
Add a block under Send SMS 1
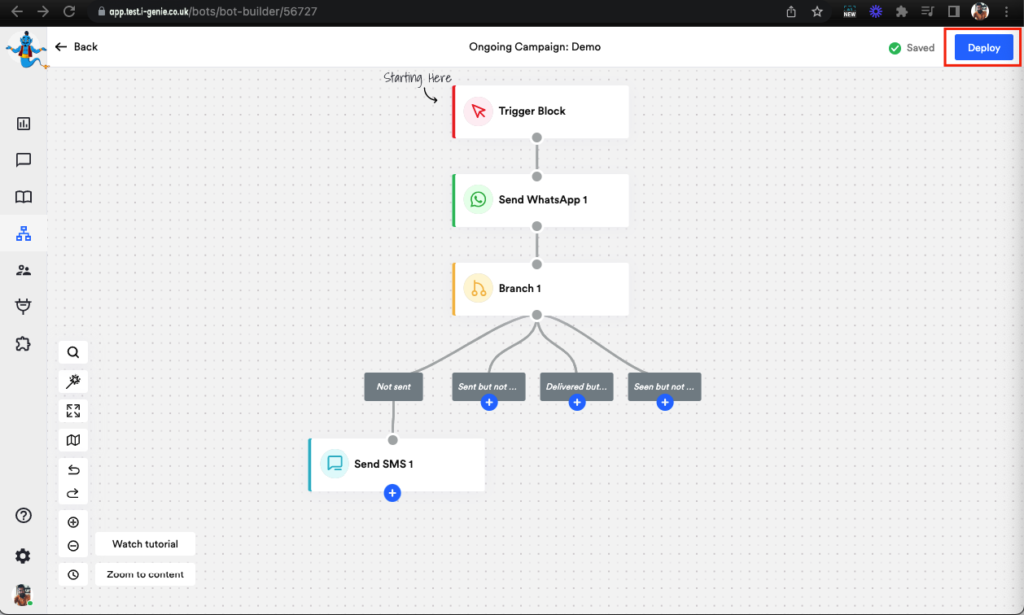pyautogui.click(x=392, y=493)
